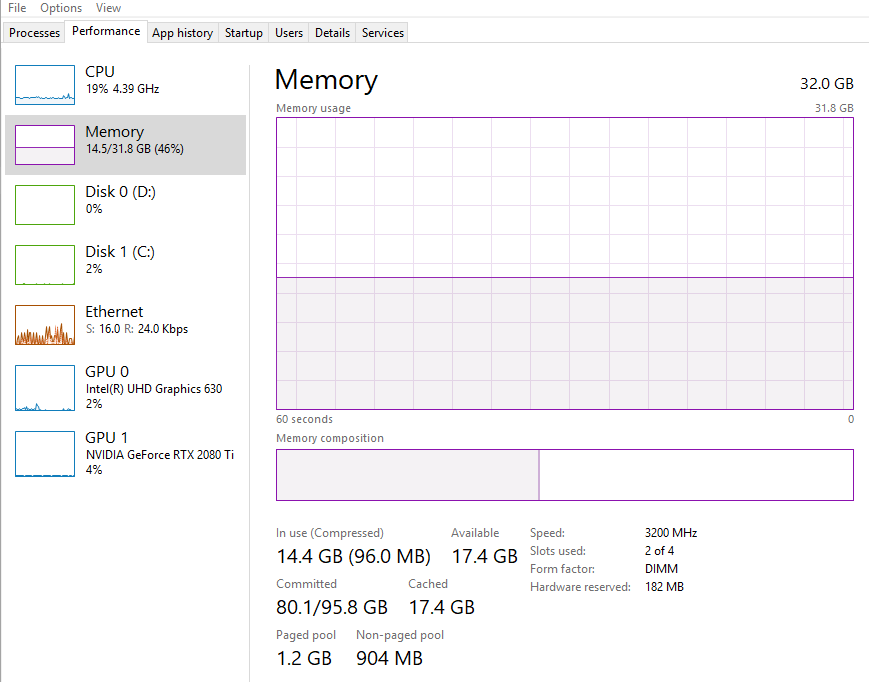Open the Options menu

click(61, 7)
